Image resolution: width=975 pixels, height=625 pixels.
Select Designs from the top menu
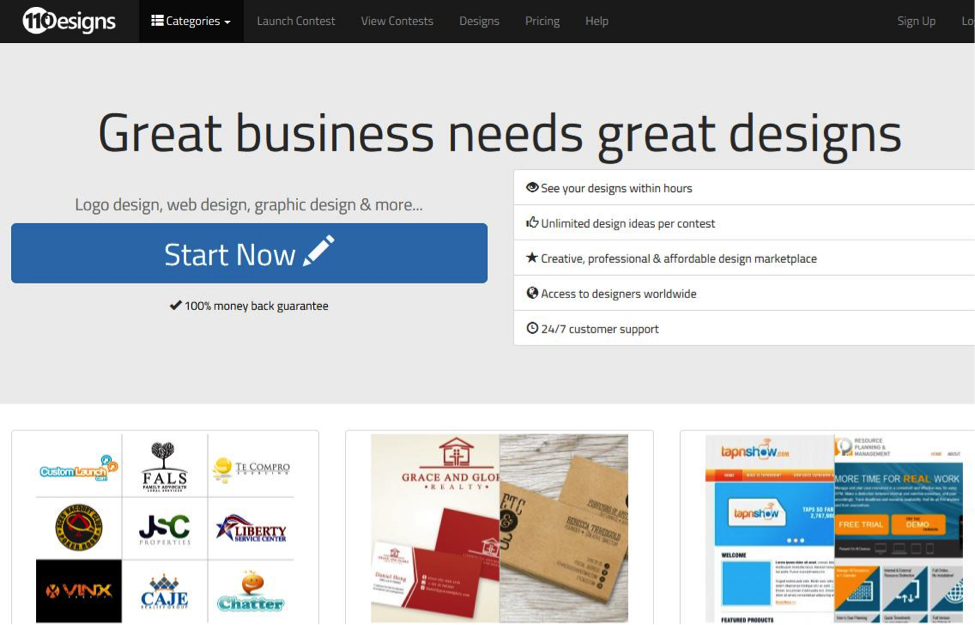479,19
